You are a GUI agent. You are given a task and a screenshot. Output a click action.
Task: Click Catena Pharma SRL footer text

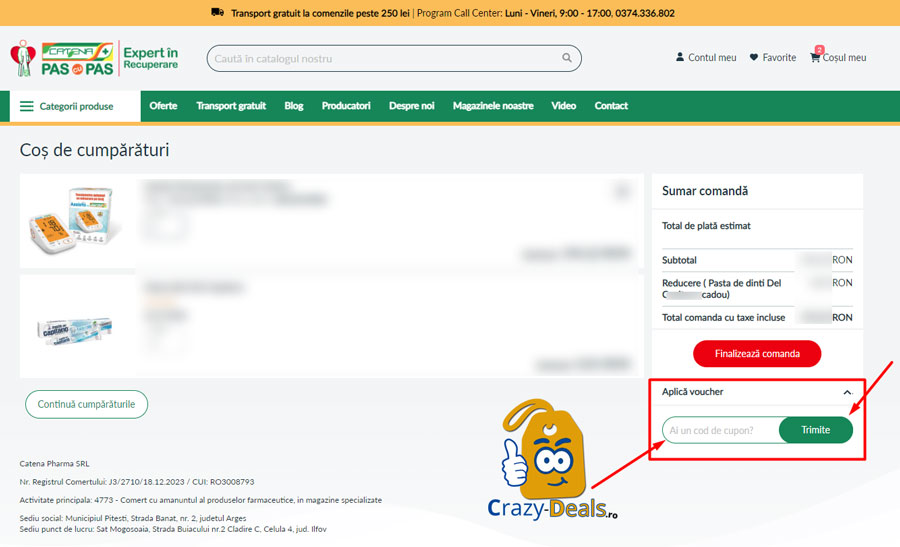tap(55, 463)
